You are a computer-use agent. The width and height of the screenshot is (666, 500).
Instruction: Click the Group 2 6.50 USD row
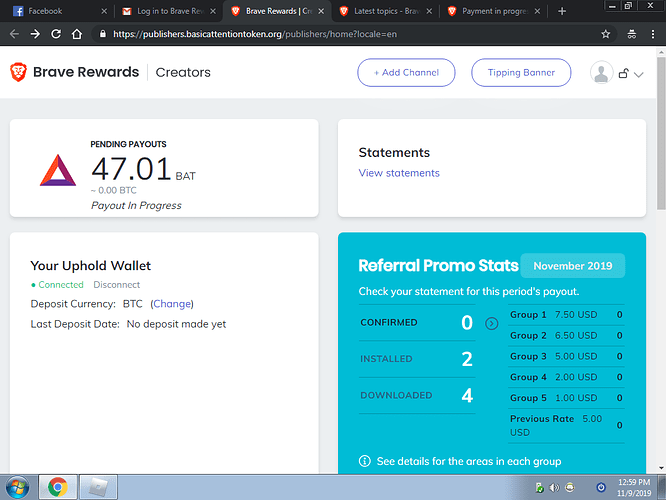point(566,336)
